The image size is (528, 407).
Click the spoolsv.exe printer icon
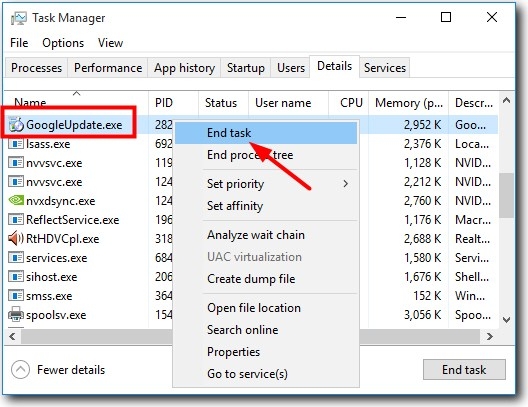click(16, 314)
